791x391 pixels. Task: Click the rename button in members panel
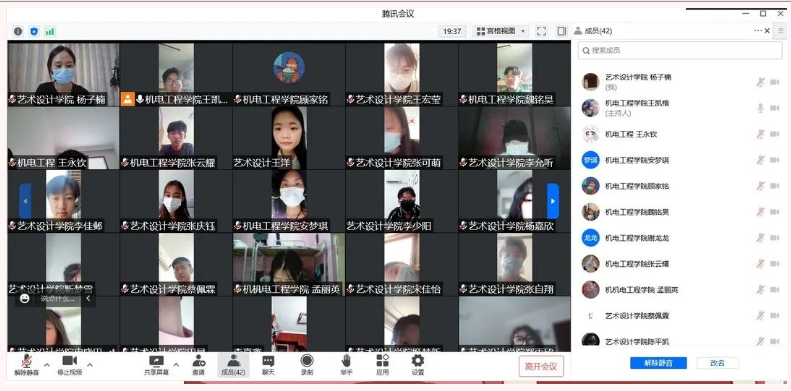pyautogui.click(x=717, y=363)
